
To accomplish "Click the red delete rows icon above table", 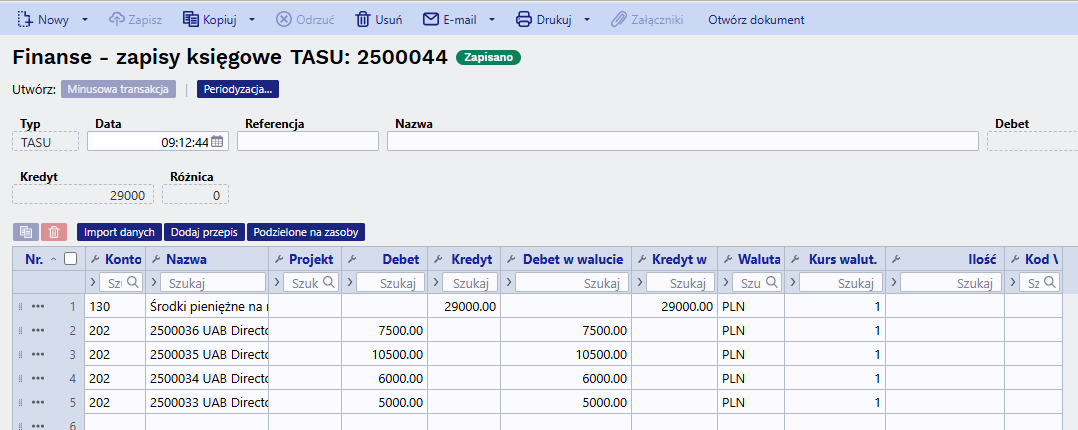I will [54, 233].
